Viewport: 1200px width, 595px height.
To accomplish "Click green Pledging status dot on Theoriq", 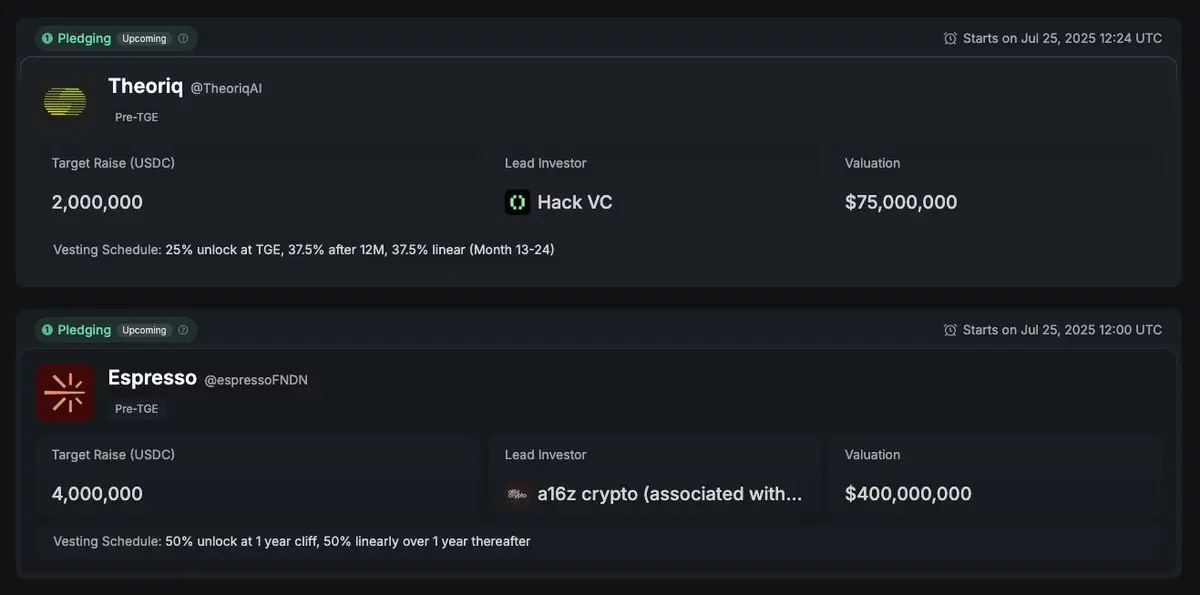I will coord(47,38).
